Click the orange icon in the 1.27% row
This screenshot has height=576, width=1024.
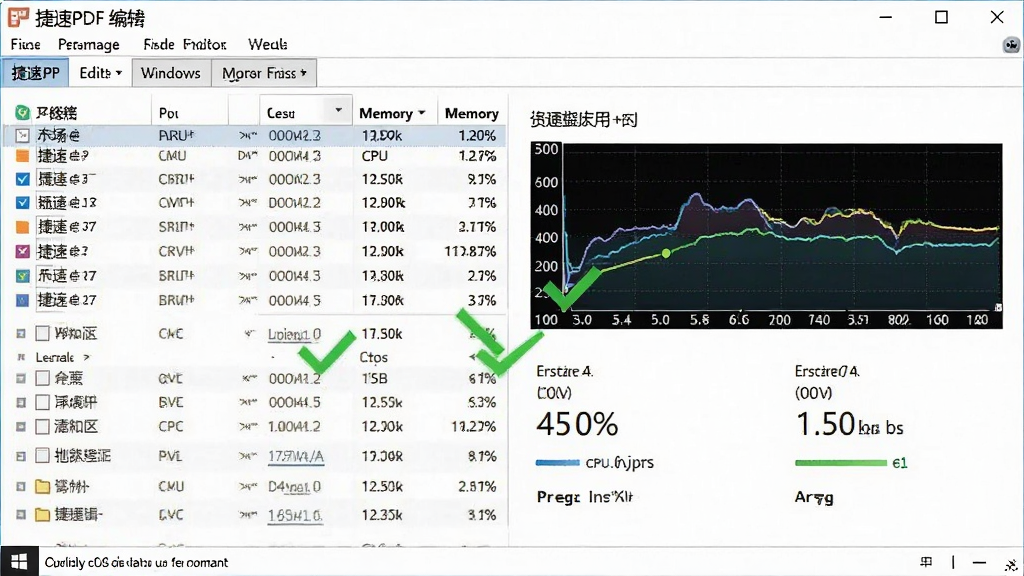pos(23,156)
